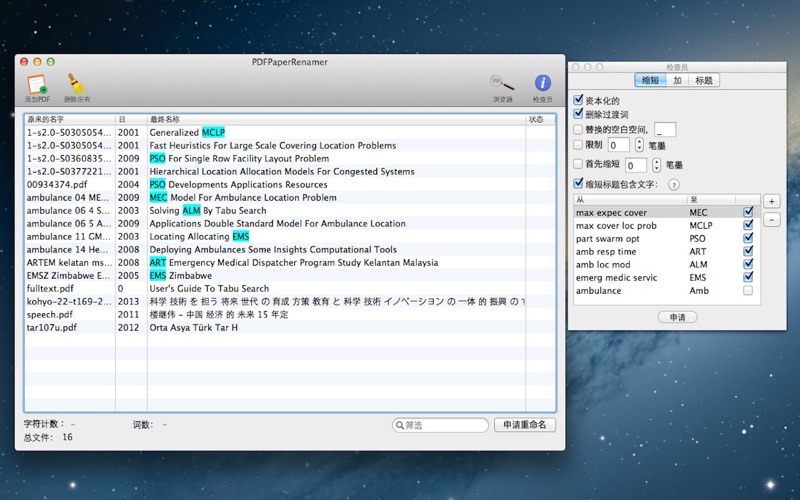800x500 pixels.
Task: Click the stepper next to 首先缩短 field
Action: click(x=656, y=165)
